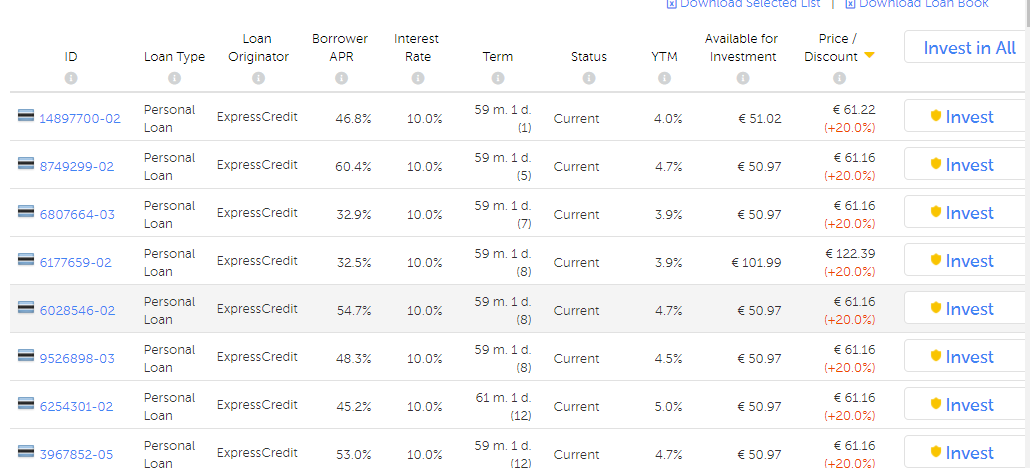This screenshot has height=468, width=1030.
Task: Click flag icon beside loan 14897700-02
Action: [26, 117]
